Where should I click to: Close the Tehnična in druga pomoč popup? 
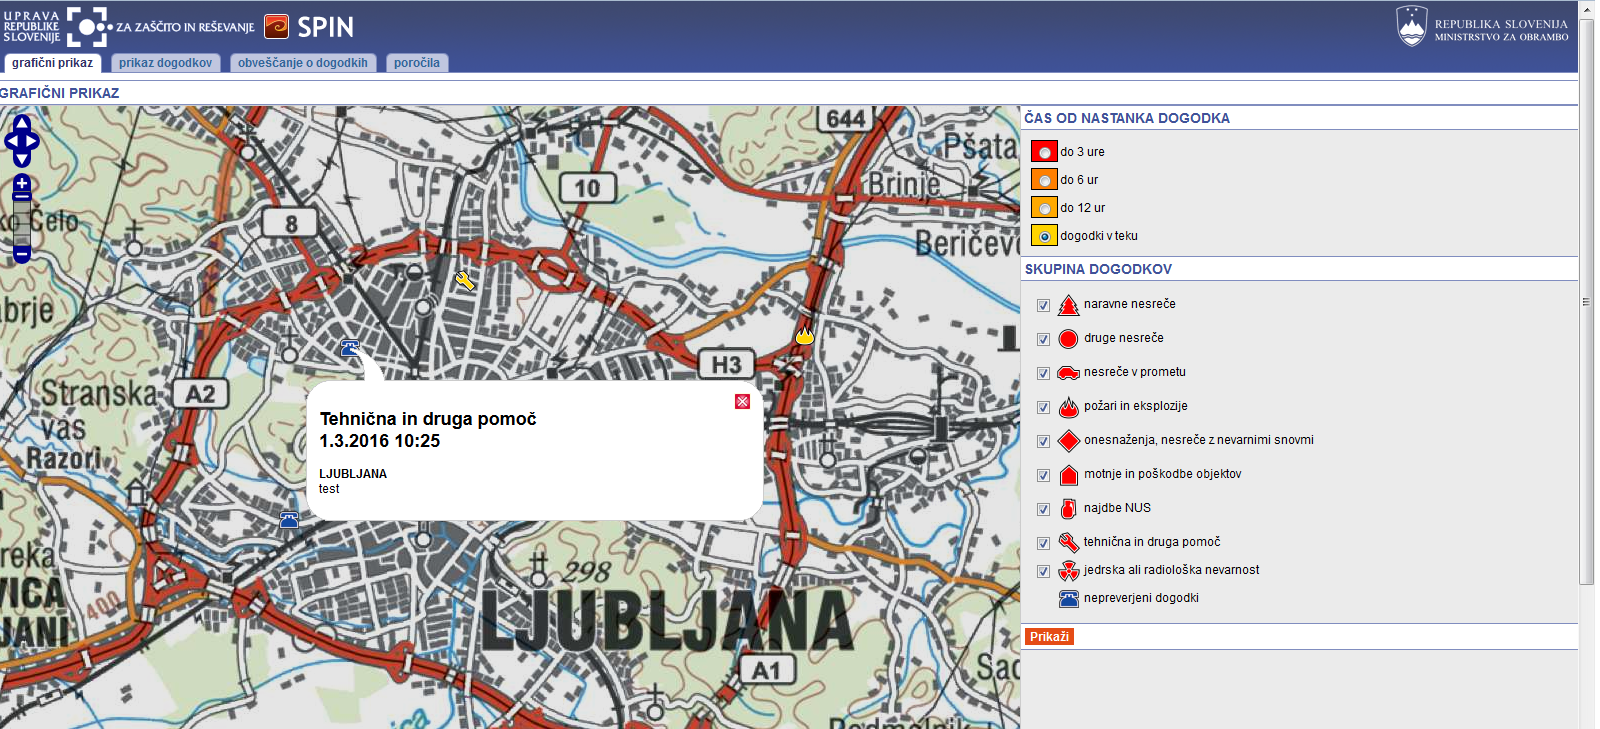(x=742, y=401)
